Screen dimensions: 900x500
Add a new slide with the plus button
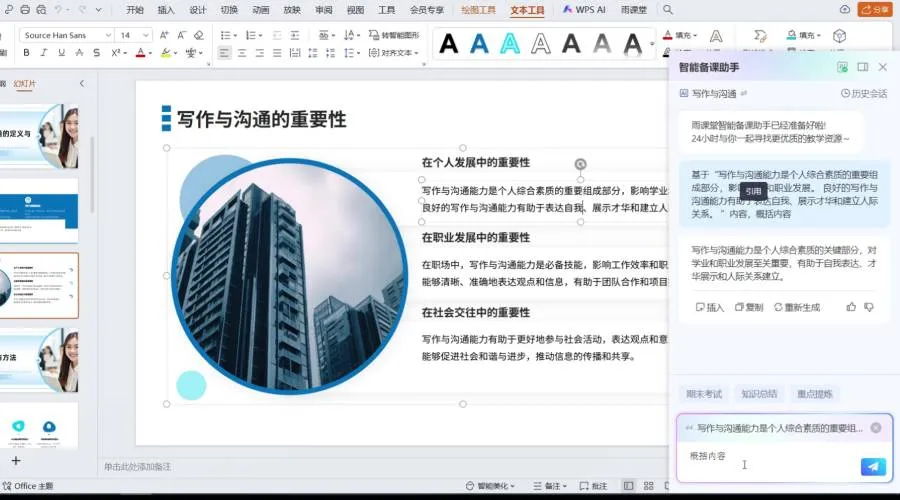tap(16, 460)
